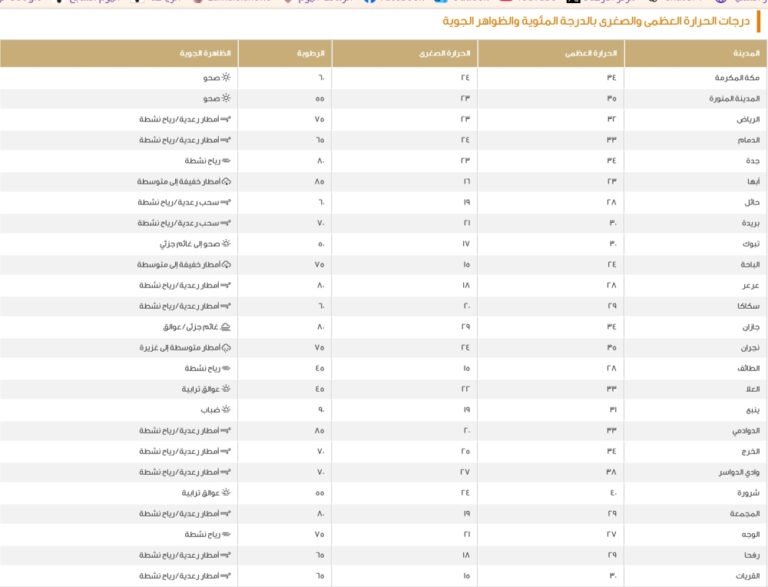Select the city name المجمعة

(745, 514)
